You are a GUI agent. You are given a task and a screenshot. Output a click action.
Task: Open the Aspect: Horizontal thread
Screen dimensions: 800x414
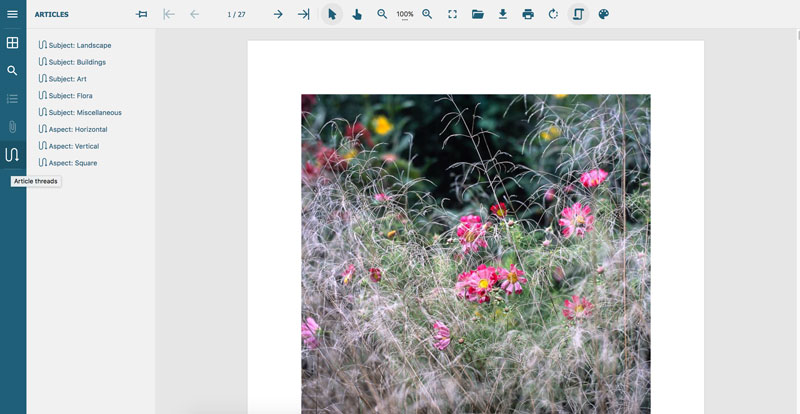click(x=73, y=129)
